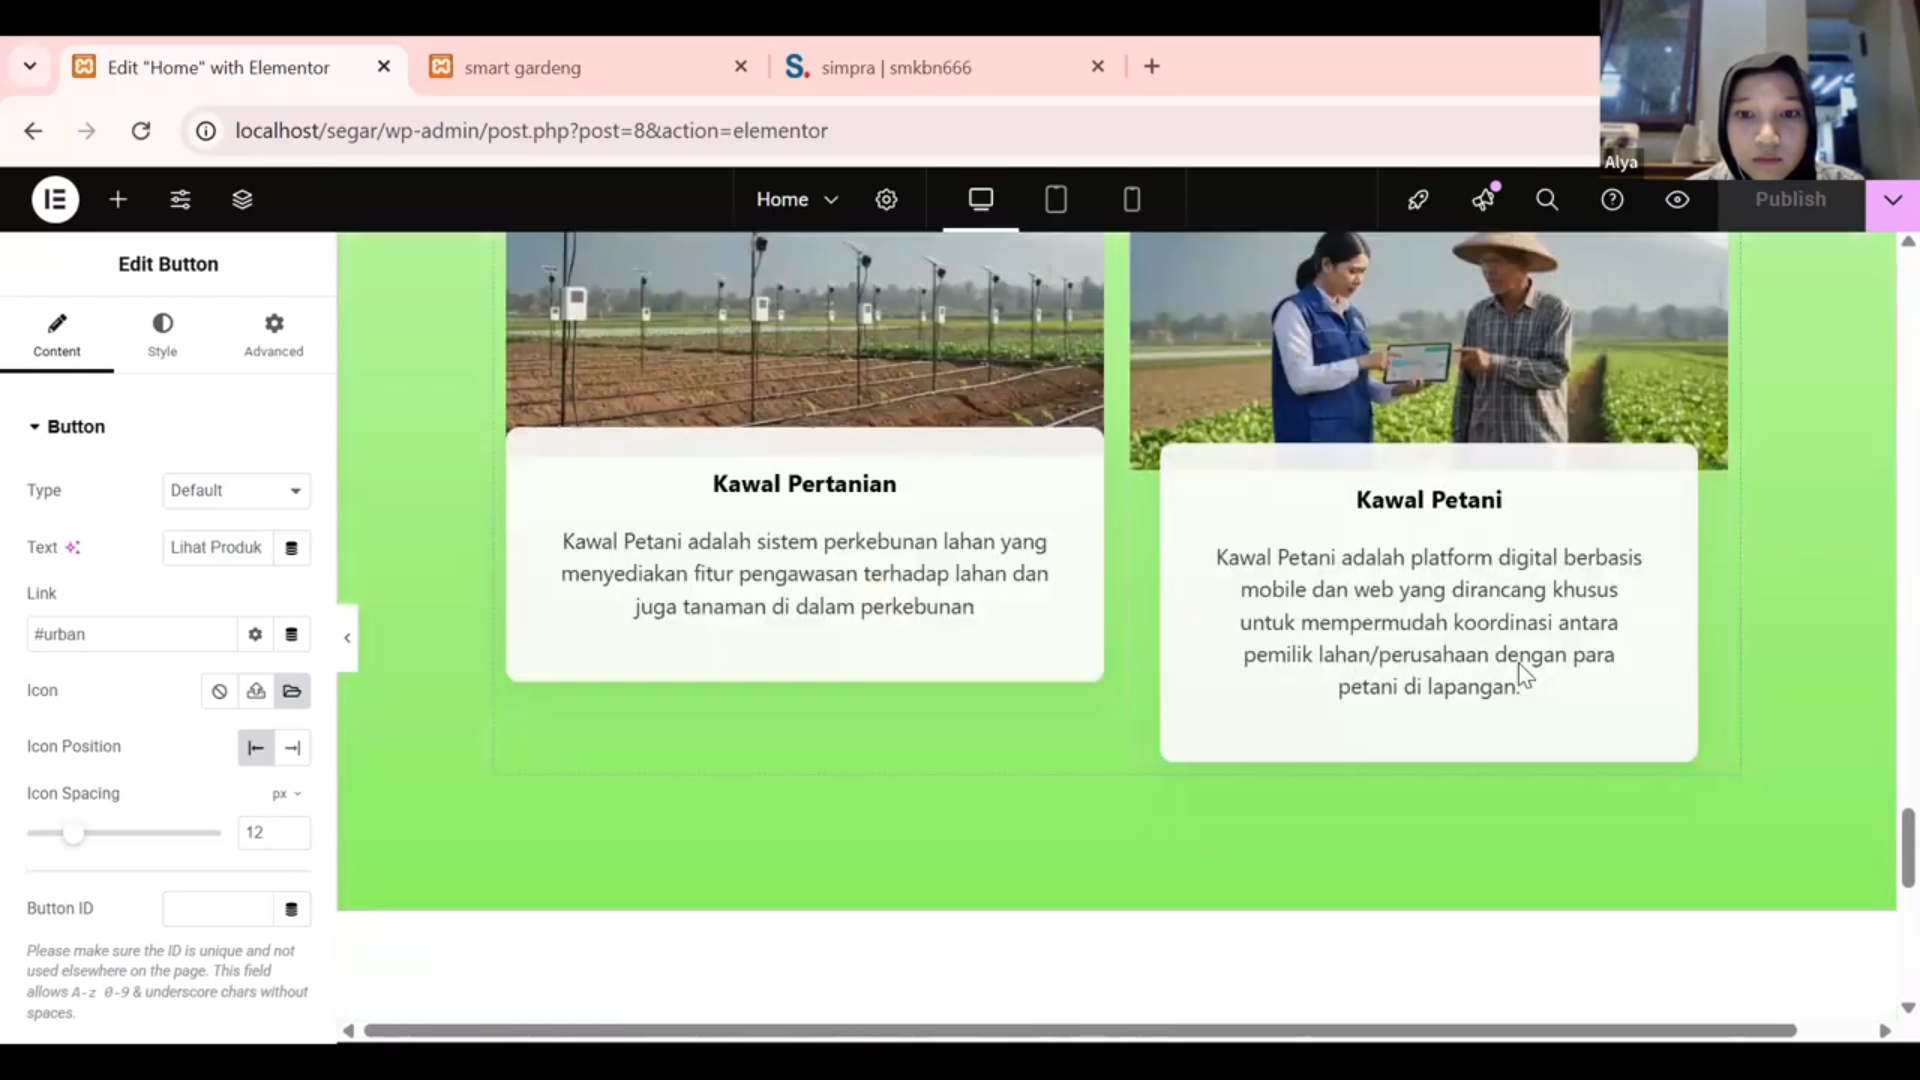
Task: Adjust the Icon Spacing slider
Action: pyautogui.click(x=73, y=833)
